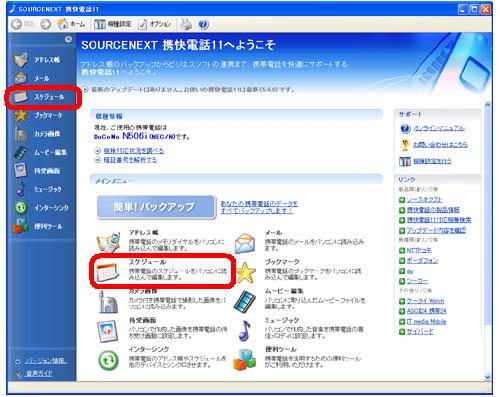Open 携快電話の製品情報 link
The height and width of the screenshot is (397, 500).
pos(433,210)
